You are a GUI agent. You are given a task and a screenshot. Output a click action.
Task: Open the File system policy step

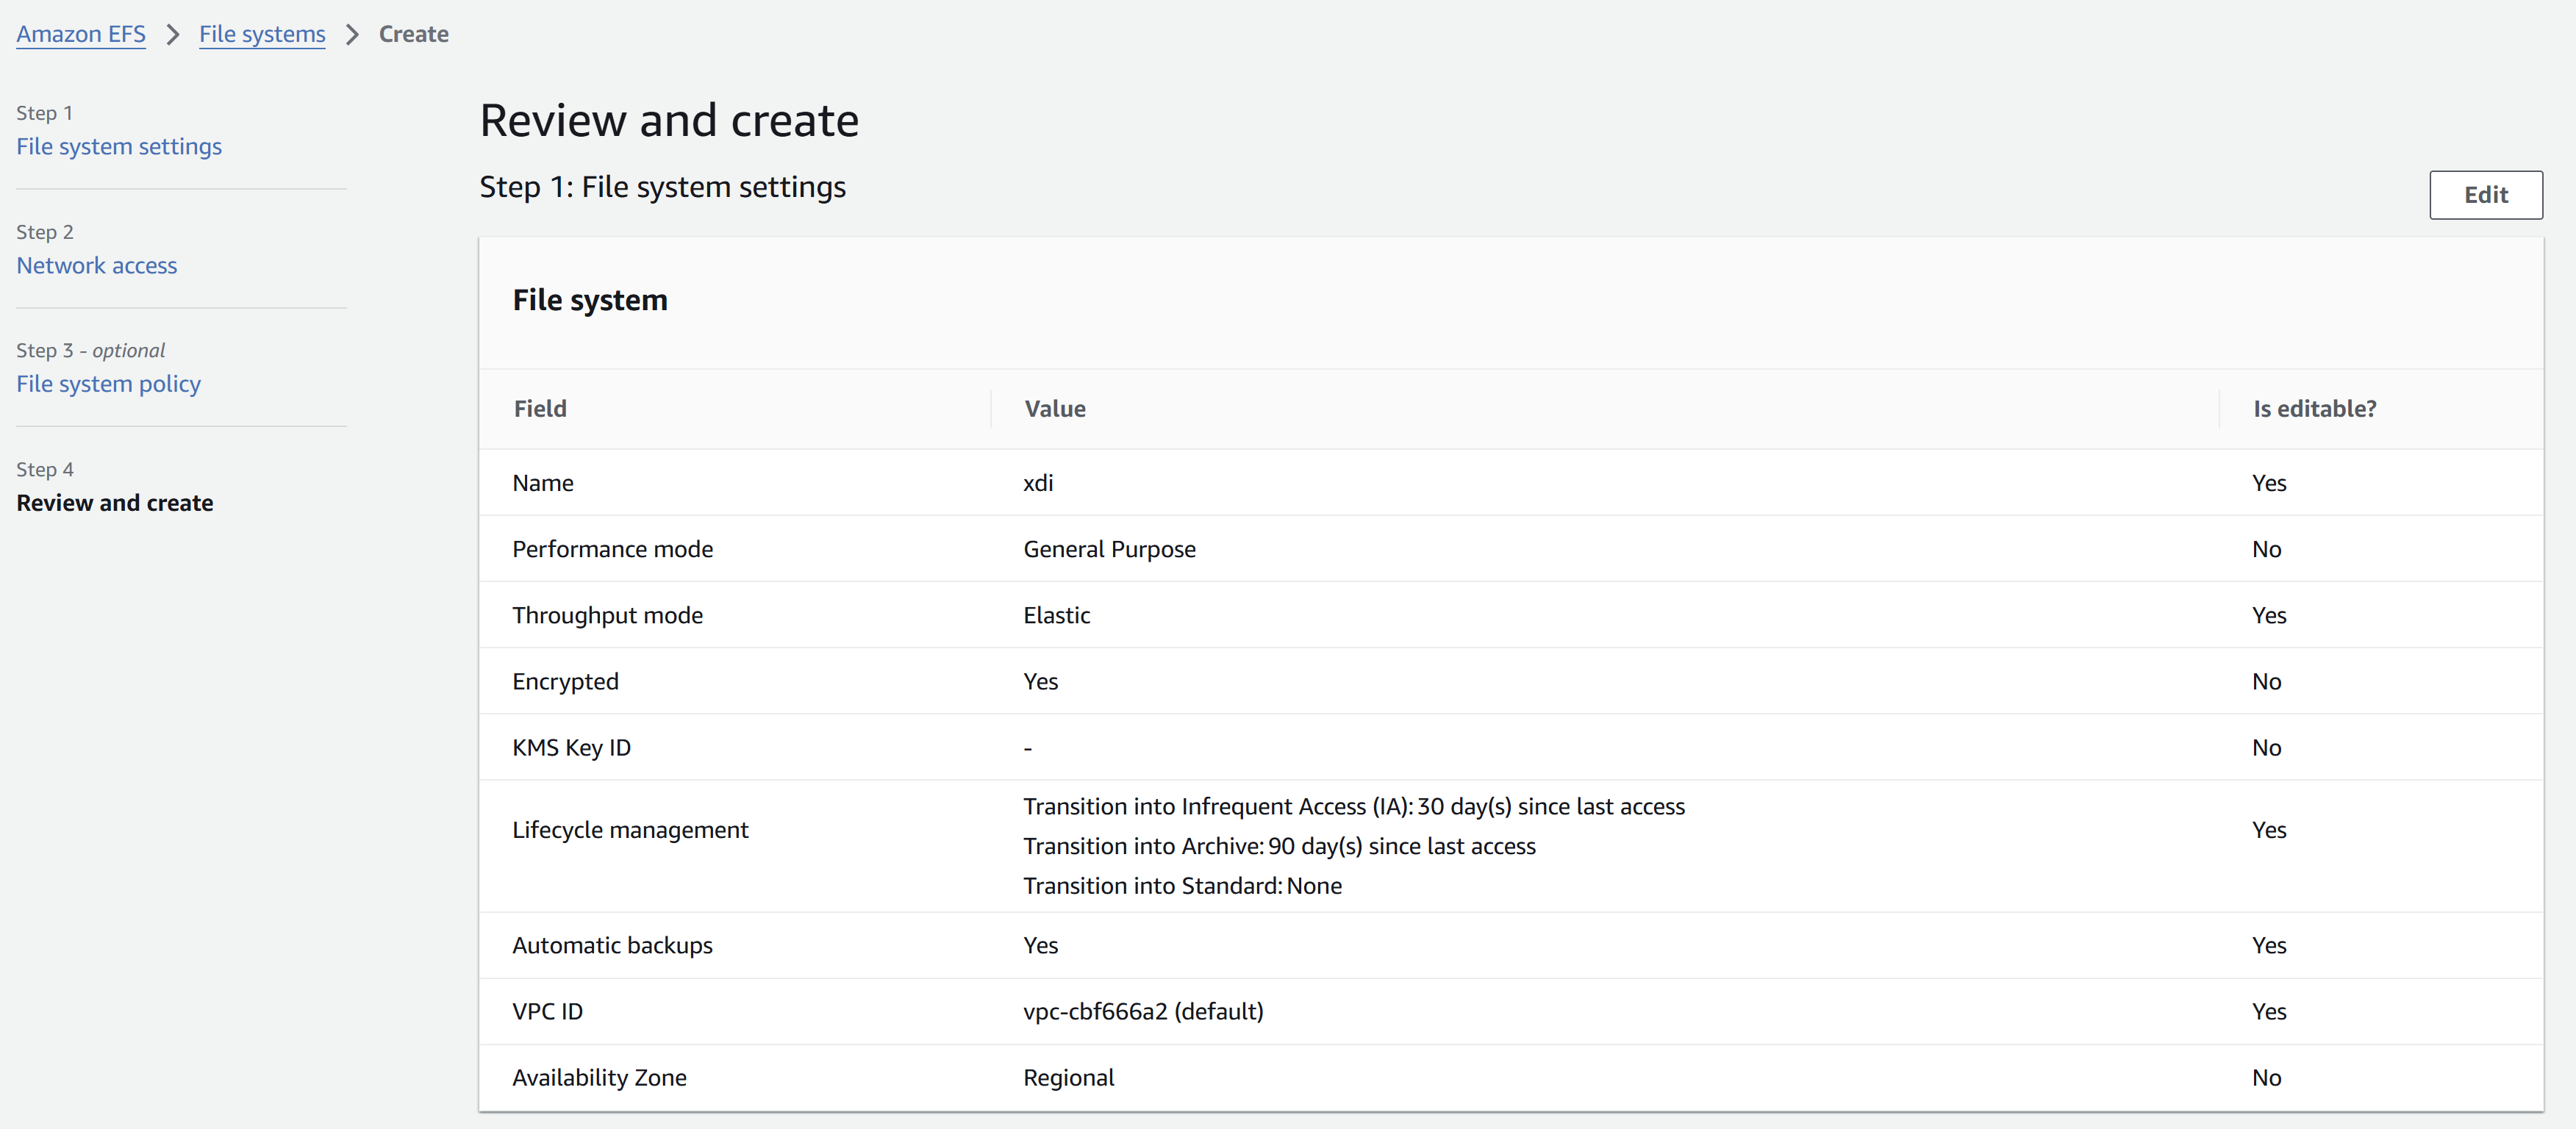[108, 384]
